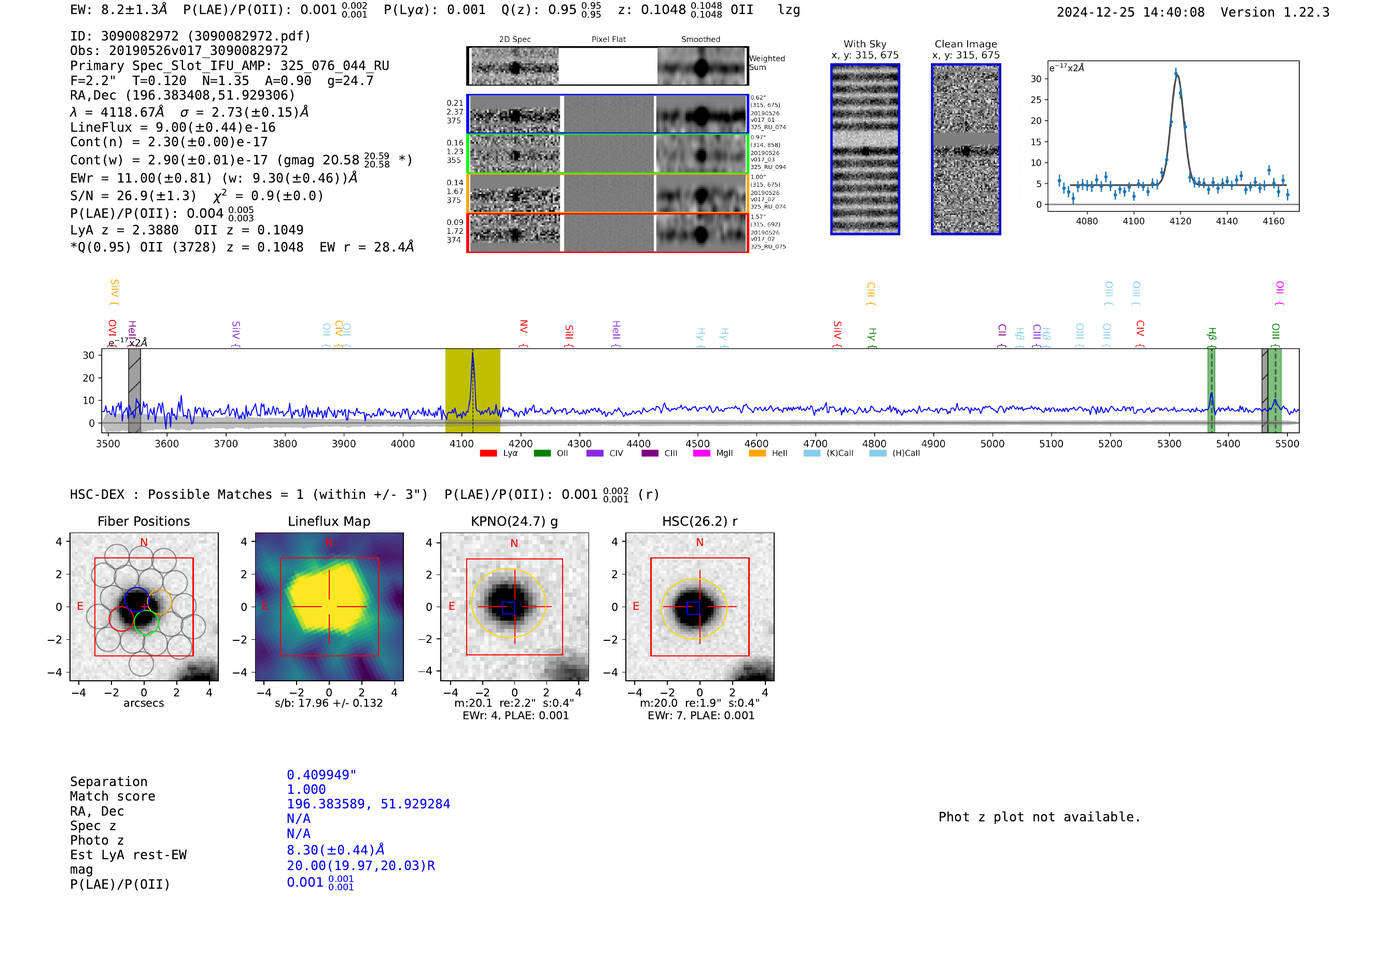1400x953 pixels.
Task: Click the s/b: 17.96 +/- 0.132 caption
Action: click(x=329, y=703)
